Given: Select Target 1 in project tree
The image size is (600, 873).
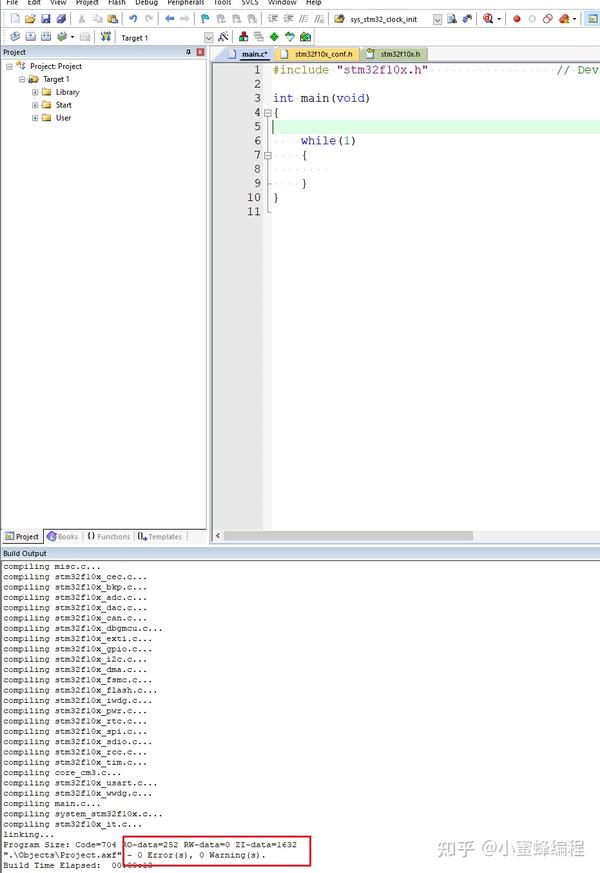Looking at the screenshot, I should click(x=56, y=80).
